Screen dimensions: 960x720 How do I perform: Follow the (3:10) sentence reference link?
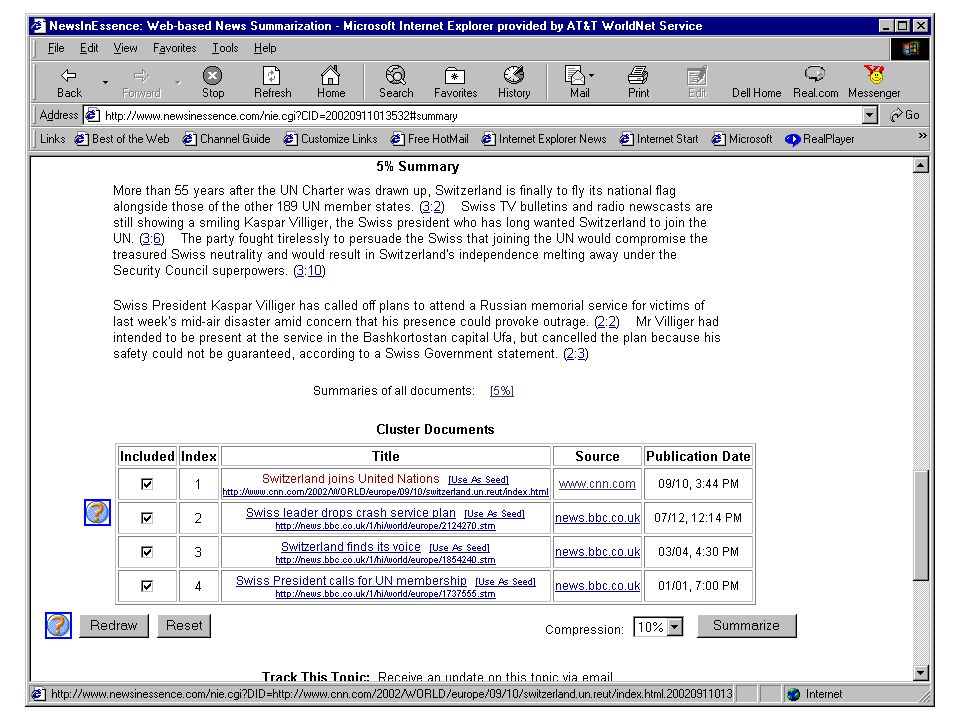click(309, 271)
